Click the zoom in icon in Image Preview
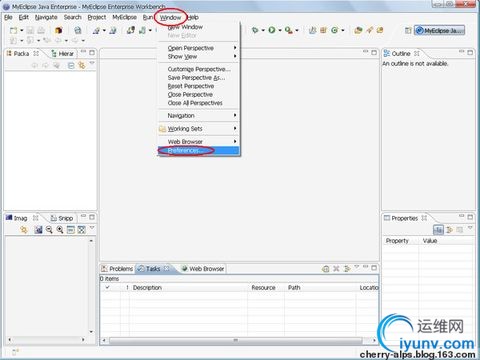Screen dimensions: 480x360 60,229
